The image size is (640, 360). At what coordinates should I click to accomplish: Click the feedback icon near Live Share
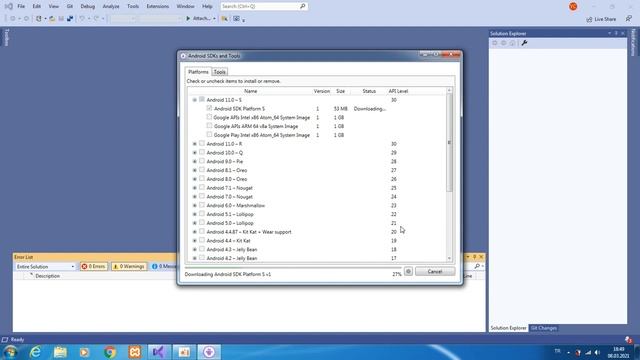pos(629,19)
